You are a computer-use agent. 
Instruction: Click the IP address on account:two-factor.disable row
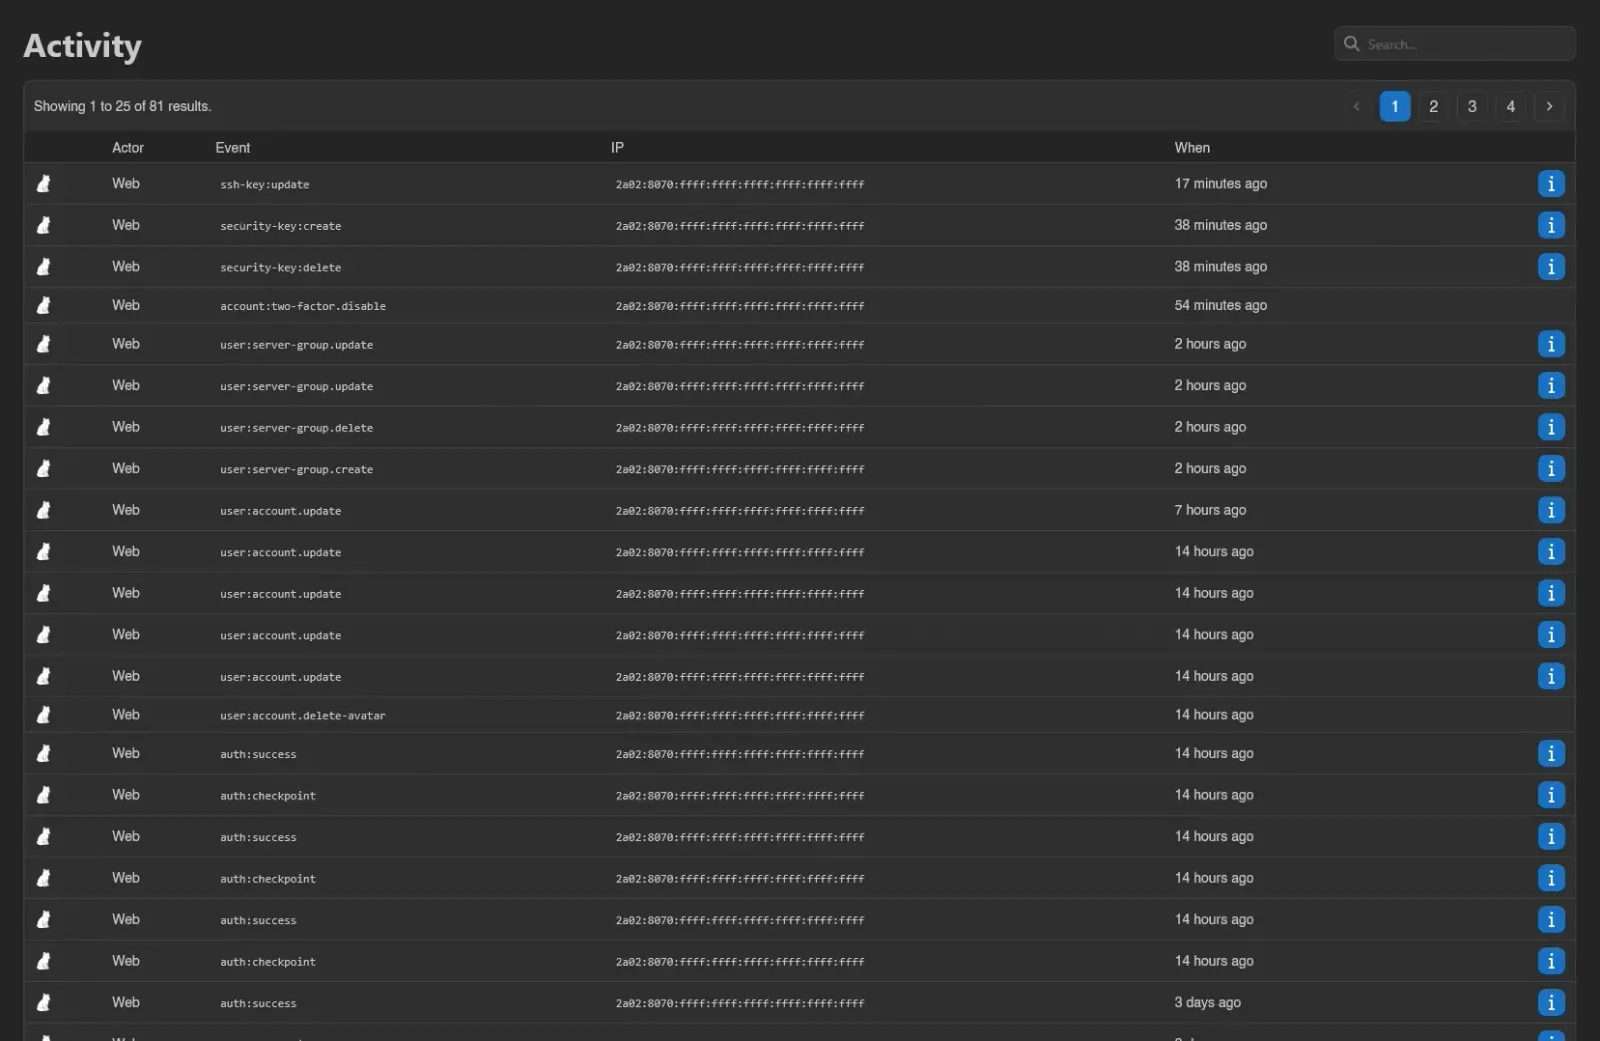point(740,306)
